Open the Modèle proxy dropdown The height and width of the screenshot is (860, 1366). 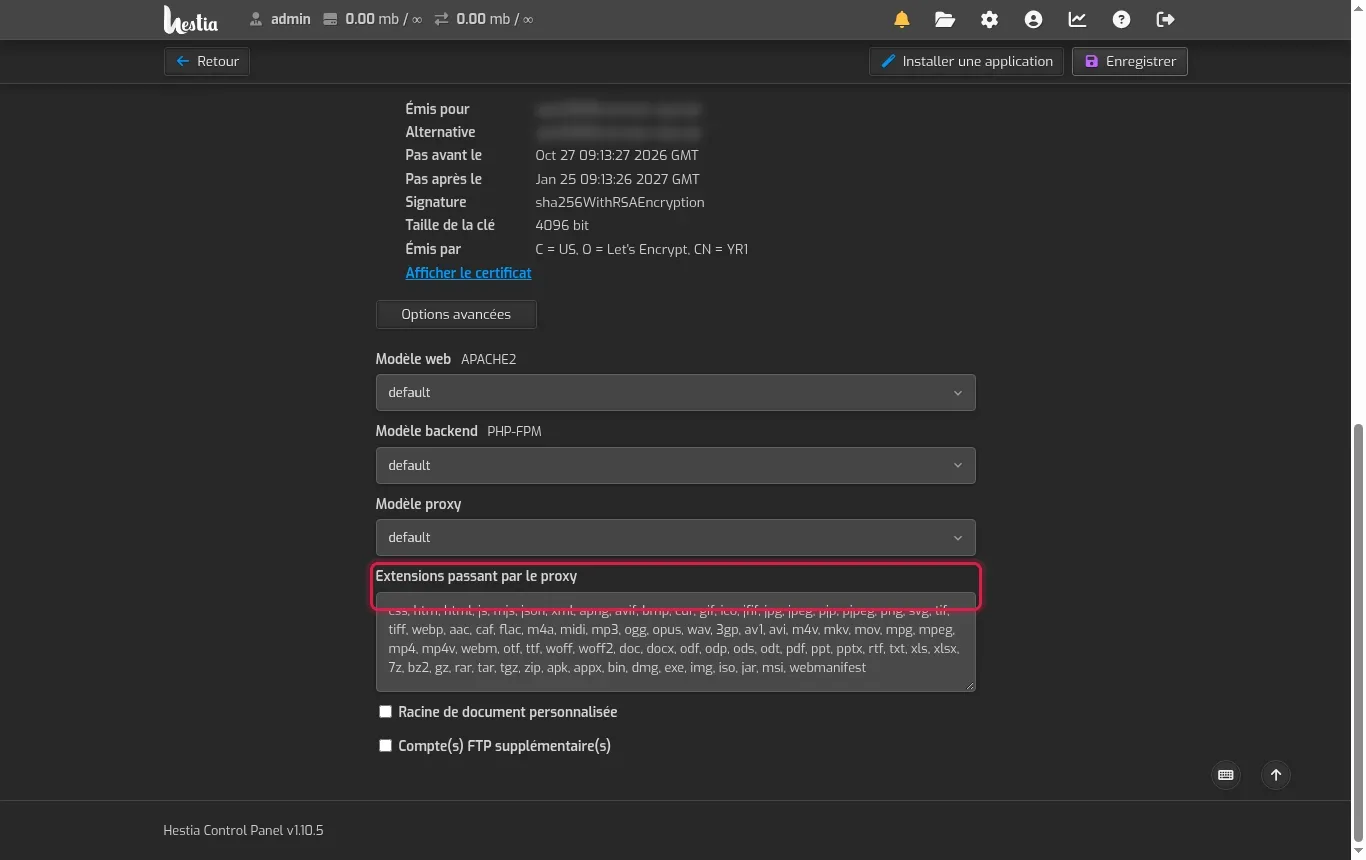coord(675,538)
